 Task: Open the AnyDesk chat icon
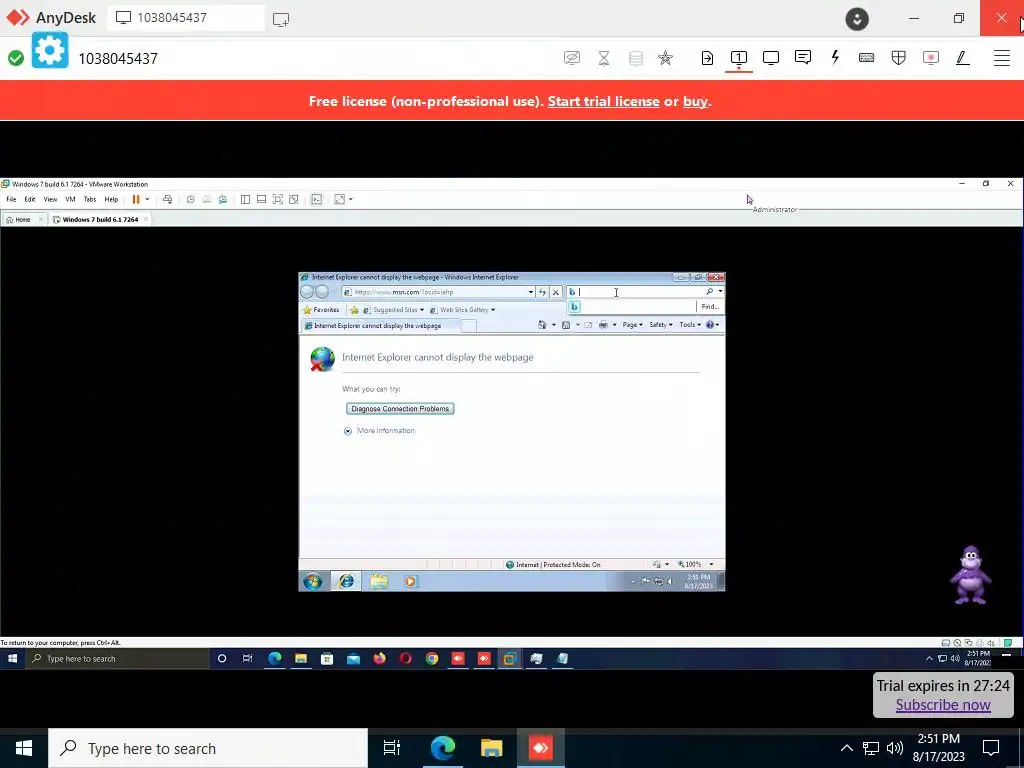pos(803,57)
